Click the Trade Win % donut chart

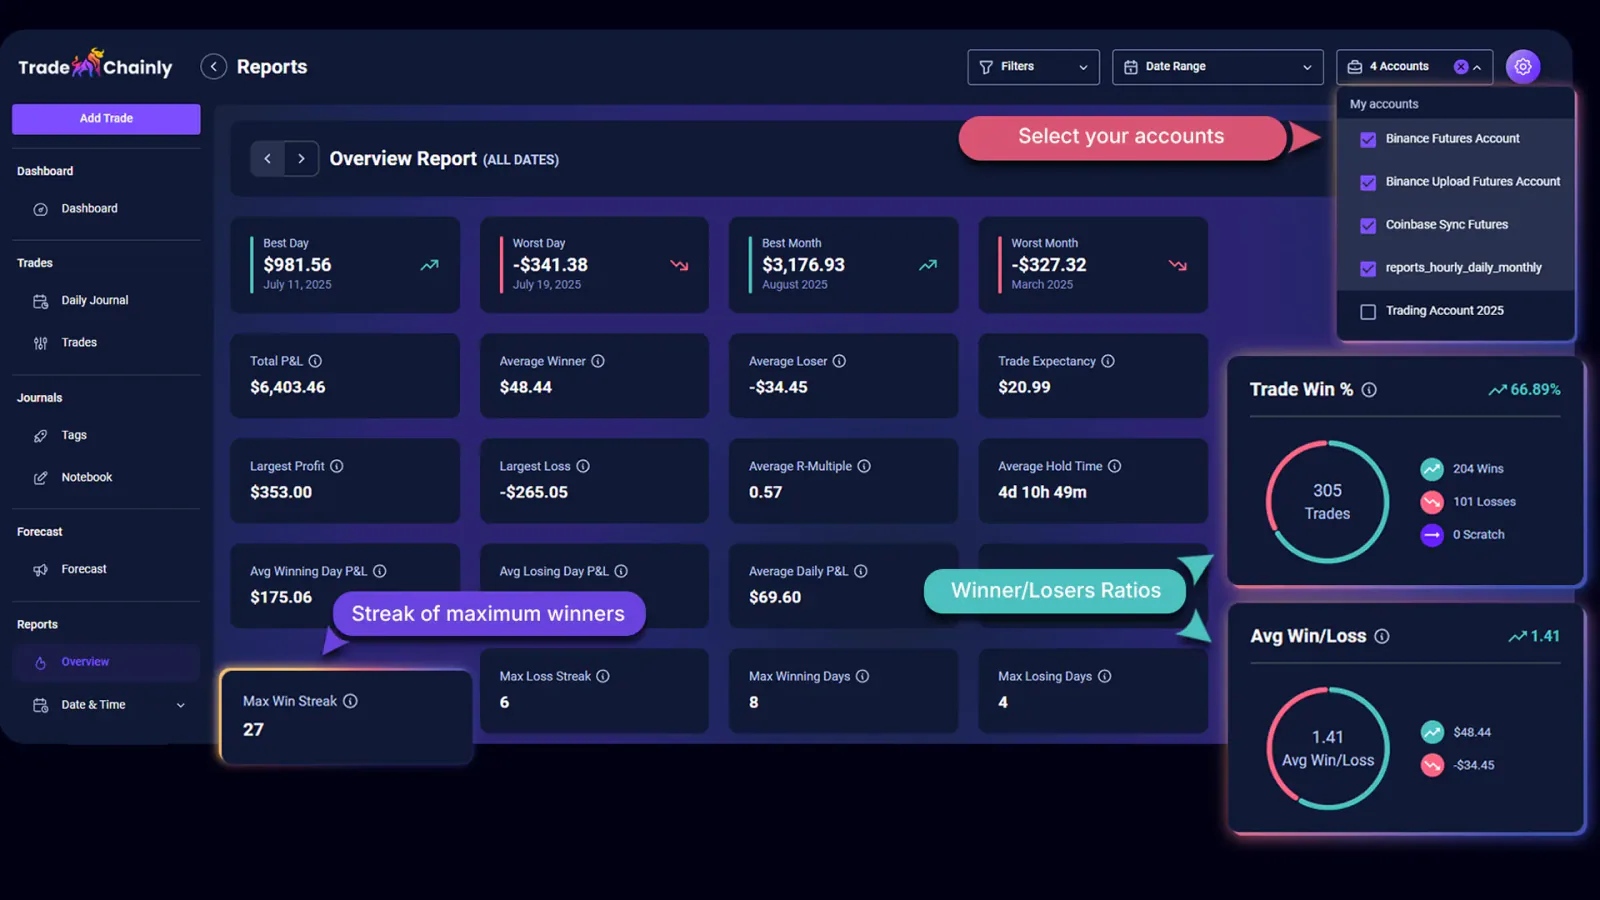click(1327, 501)
